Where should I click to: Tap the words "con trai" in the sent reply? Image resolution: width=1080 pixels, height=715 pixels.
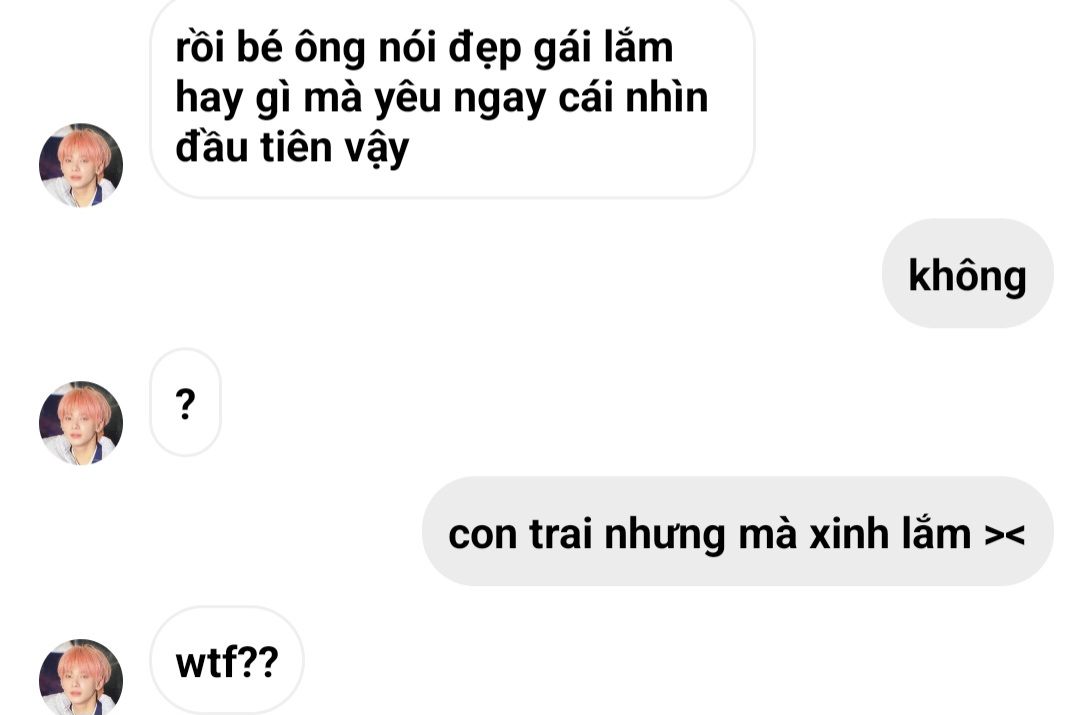click(520, 534)
